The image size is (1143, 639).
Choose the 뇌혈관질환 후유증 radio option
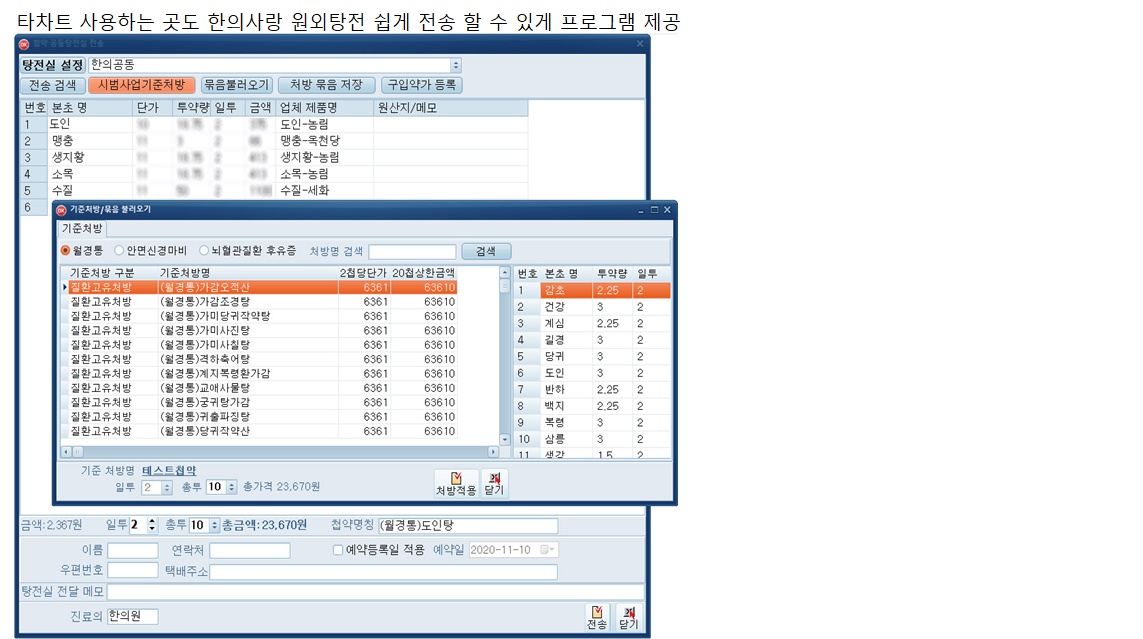[x=204, y=251]
